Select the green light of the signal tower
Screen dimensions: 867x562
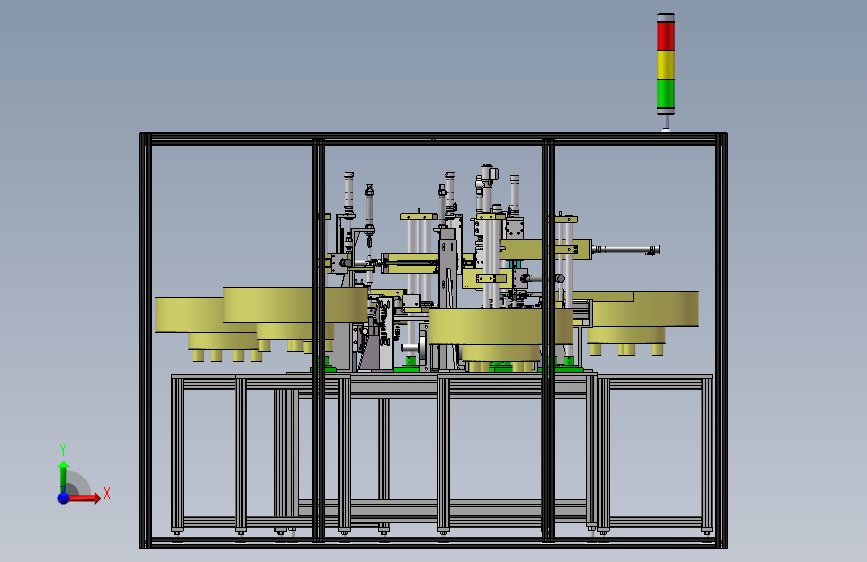click(x=666, y=94)
